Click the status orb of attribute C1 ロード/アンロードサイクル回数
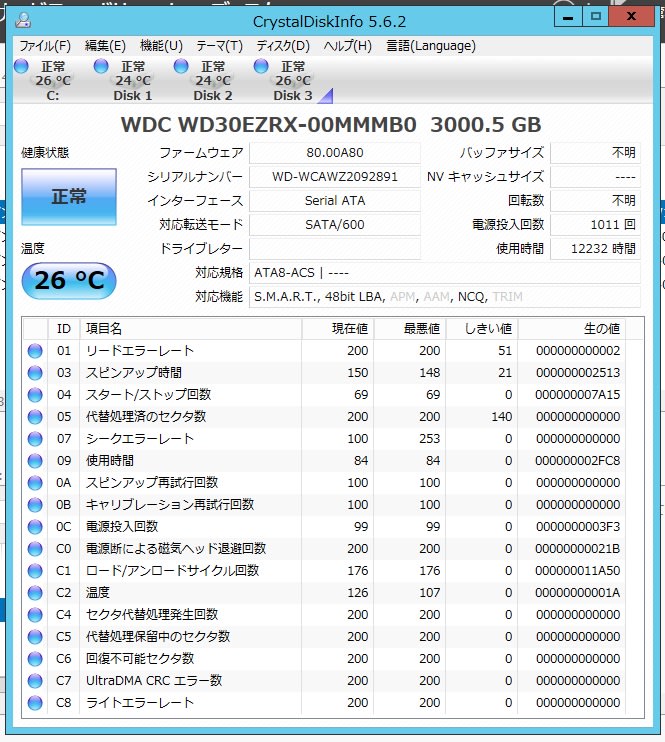The image size is (665, 742). pos(35,571)
